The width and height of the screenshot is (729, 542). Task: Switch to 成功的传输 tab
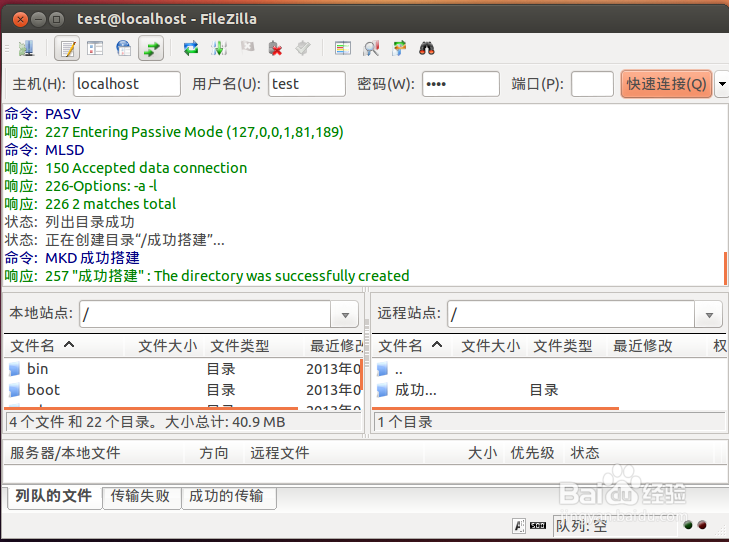tap(228, 496)
